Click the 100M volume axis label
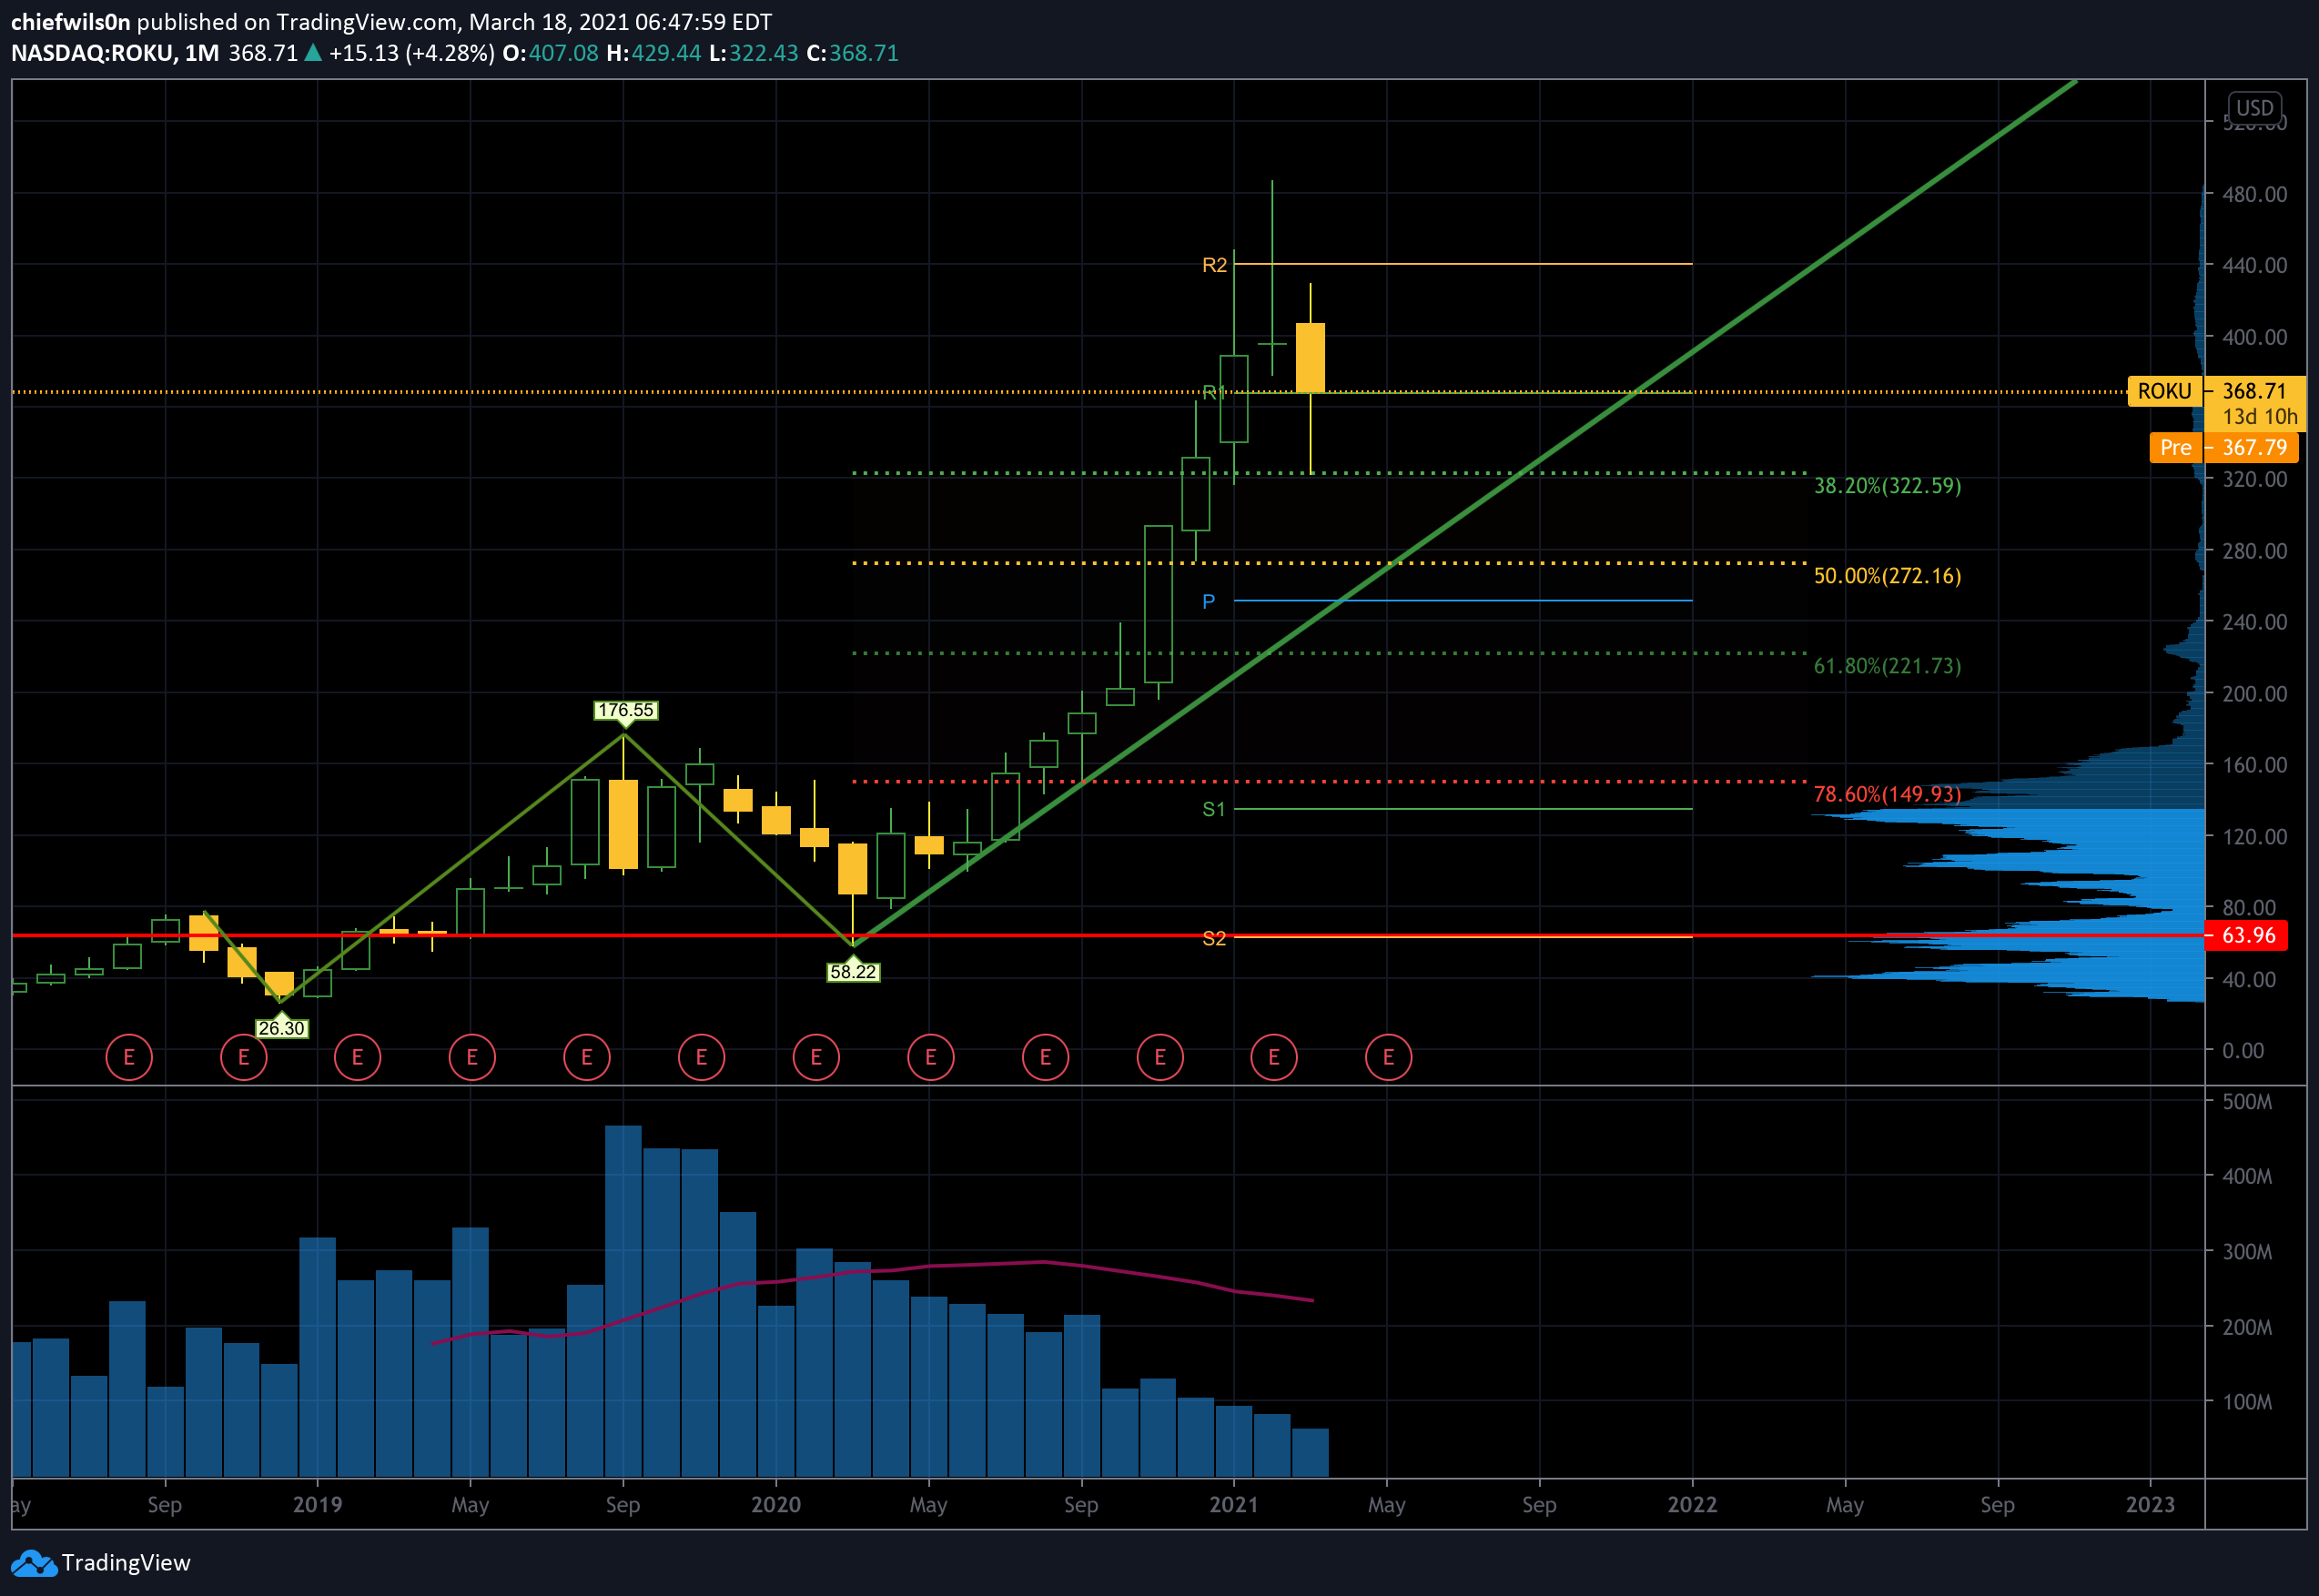Screen dimensions: 2319x1596 pyautogui.click(x=2247, y=1402)
